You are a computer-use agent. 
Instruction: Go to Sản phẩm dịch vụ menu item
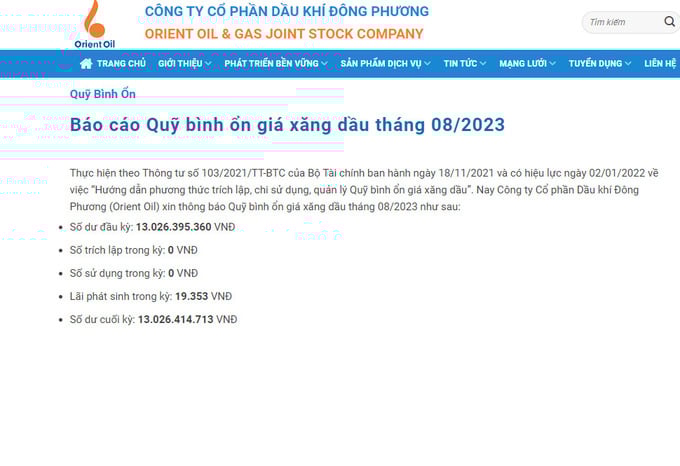380,63
